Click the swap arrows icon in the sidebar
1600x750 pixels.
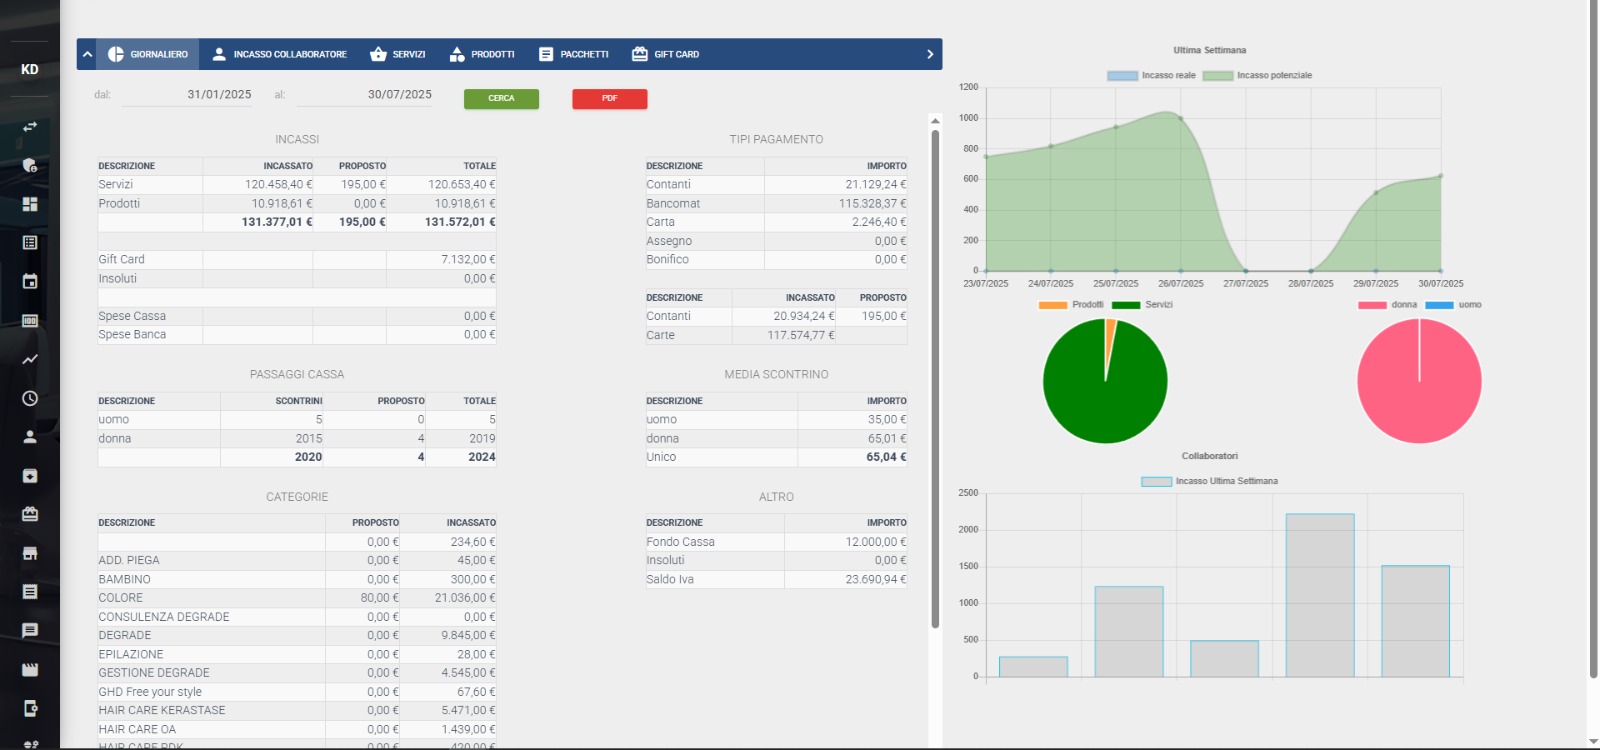[x=30, y=127]
